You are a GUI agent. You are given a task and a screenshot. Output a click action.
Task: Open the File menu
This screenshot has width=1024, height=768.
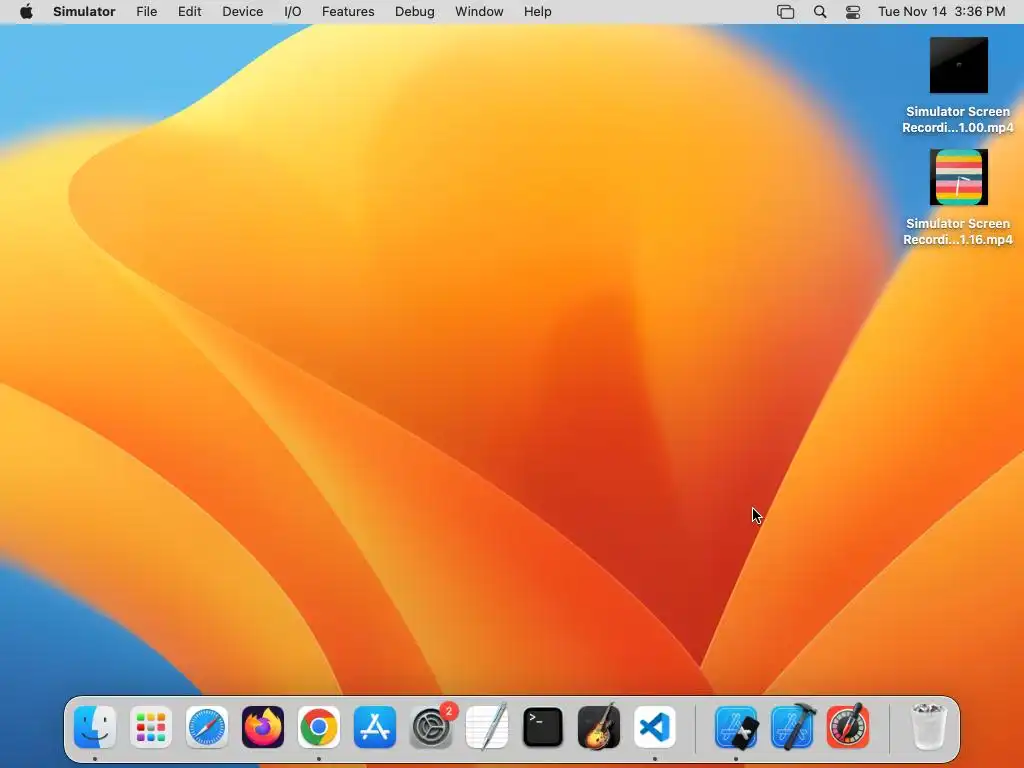pos(146,12)
